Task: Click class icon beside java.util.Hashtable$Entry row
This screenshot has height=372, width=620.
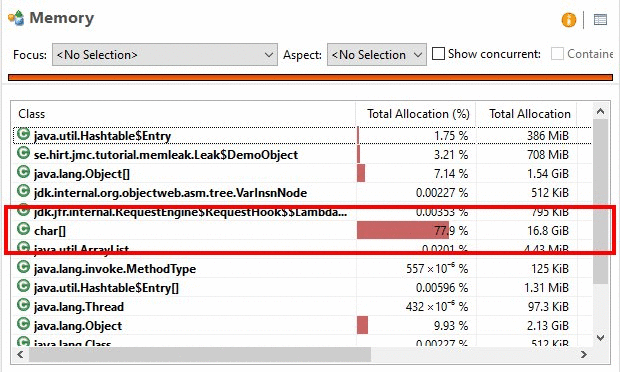Action: tap(23, 134)
